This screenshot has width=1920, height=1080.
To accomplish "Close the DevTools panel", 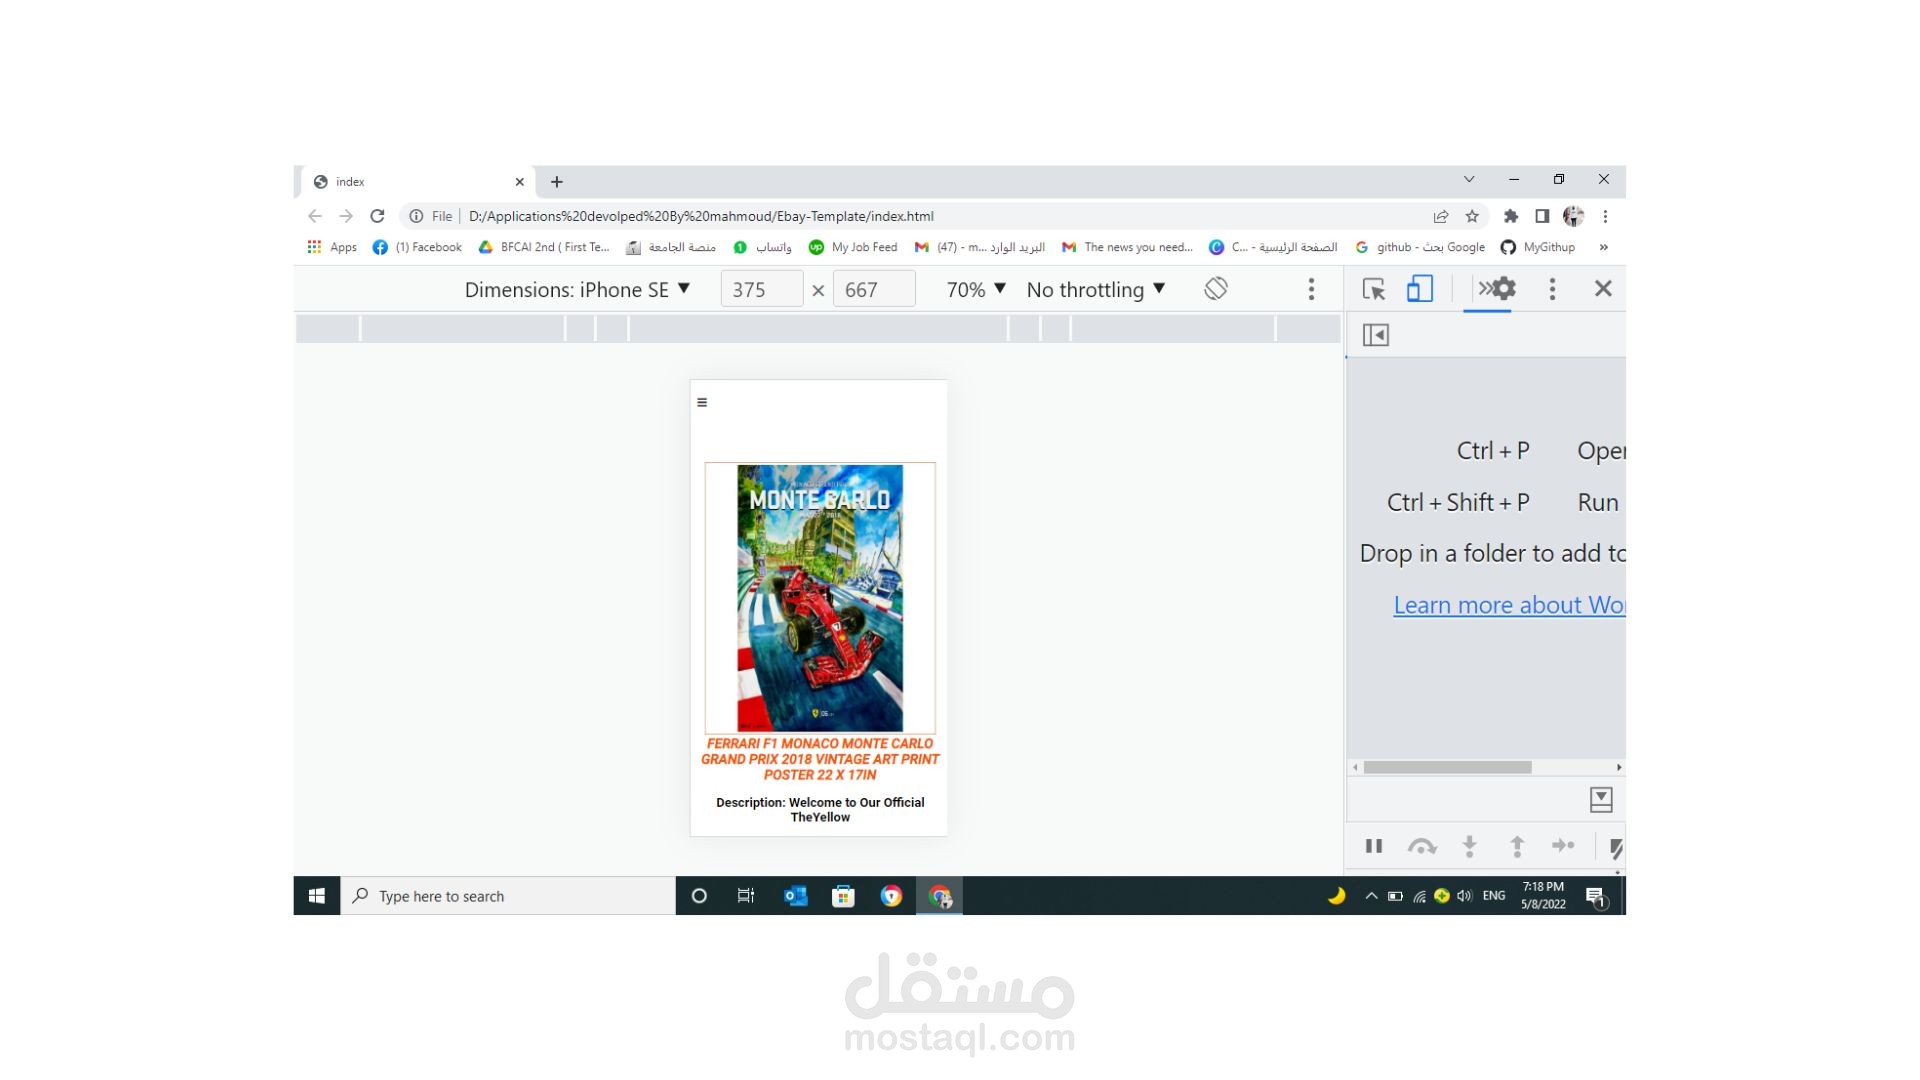I will pyautogui.click(x=1603, y=289).
